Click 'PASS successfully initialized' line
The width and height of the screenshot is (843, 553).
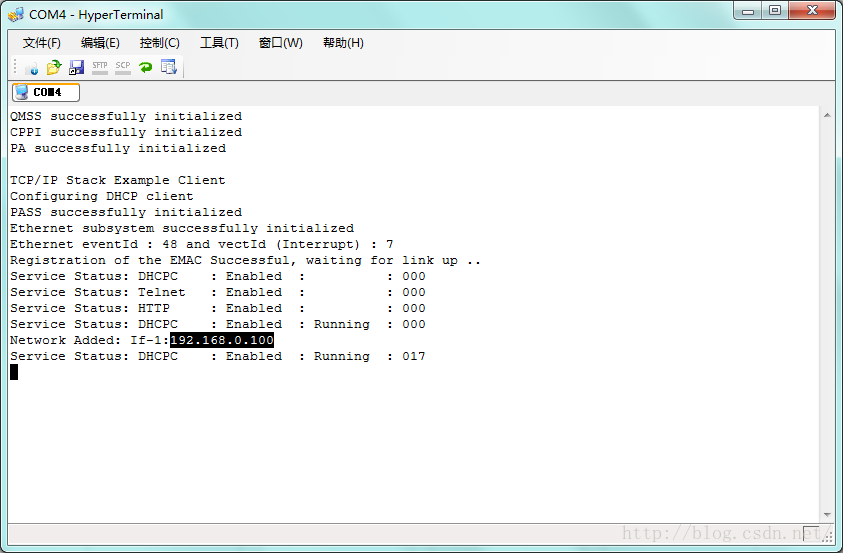[x=126, y=212]
